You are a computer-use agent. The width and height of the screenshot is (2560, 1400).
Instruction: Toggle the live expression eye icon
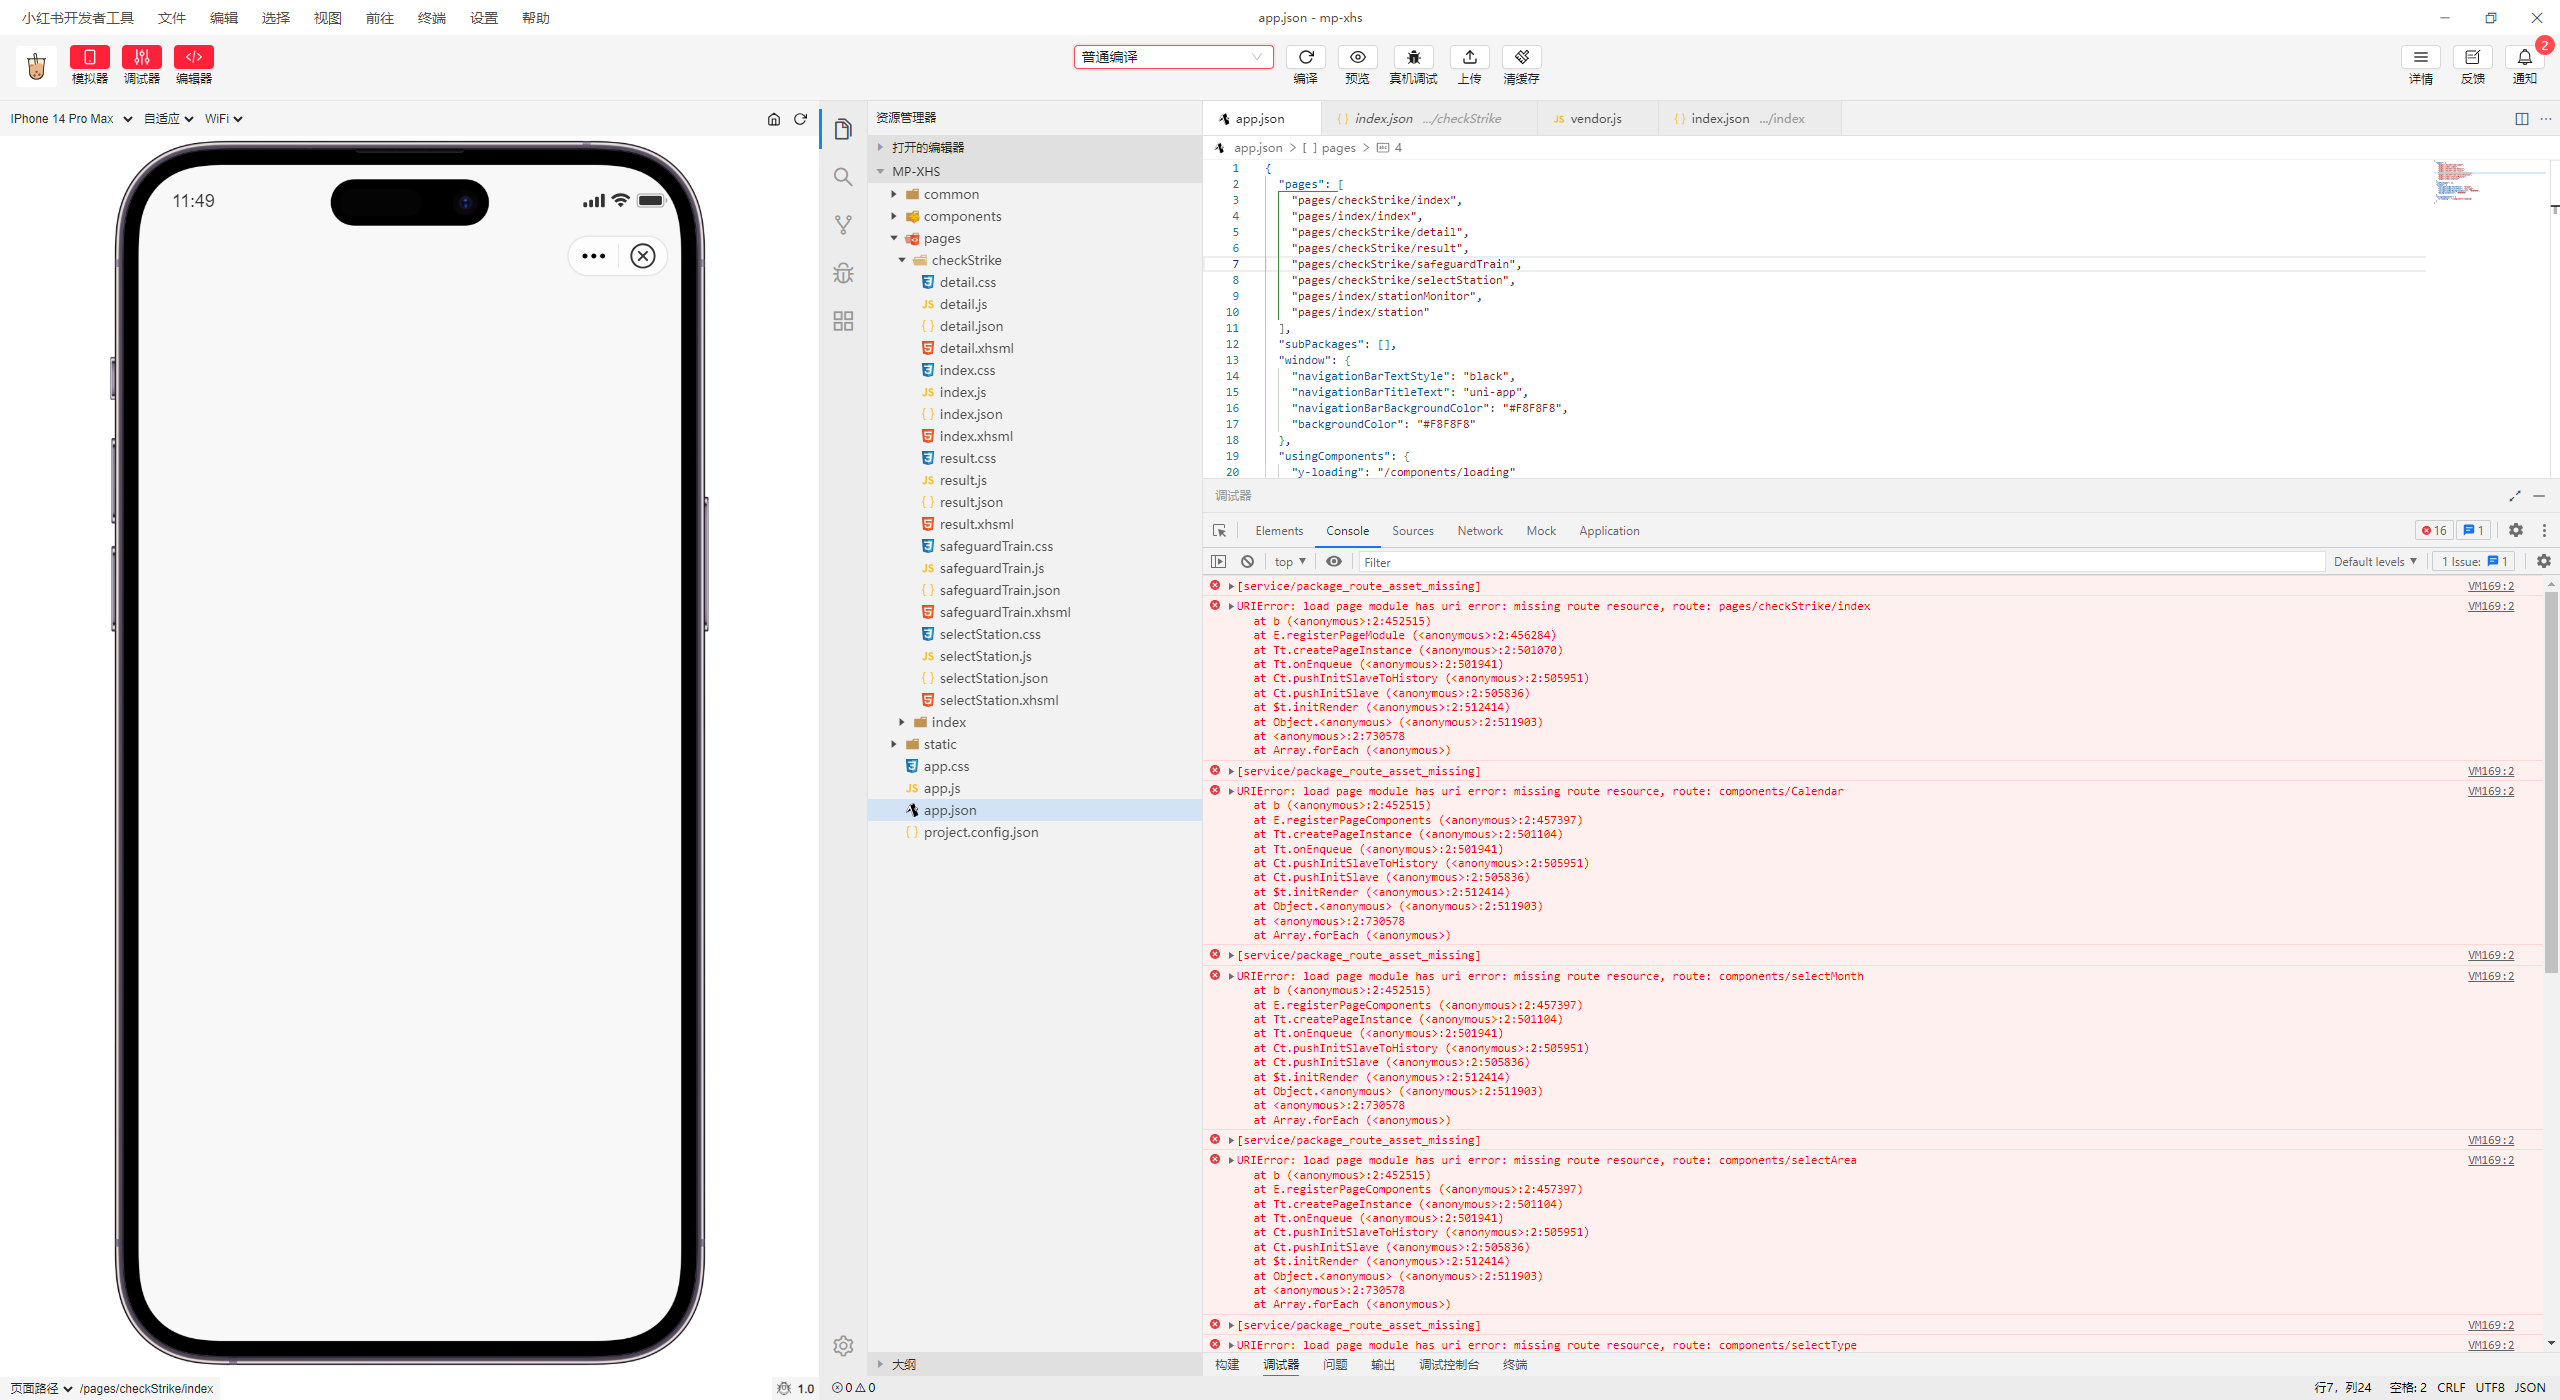pos(1334,562)
